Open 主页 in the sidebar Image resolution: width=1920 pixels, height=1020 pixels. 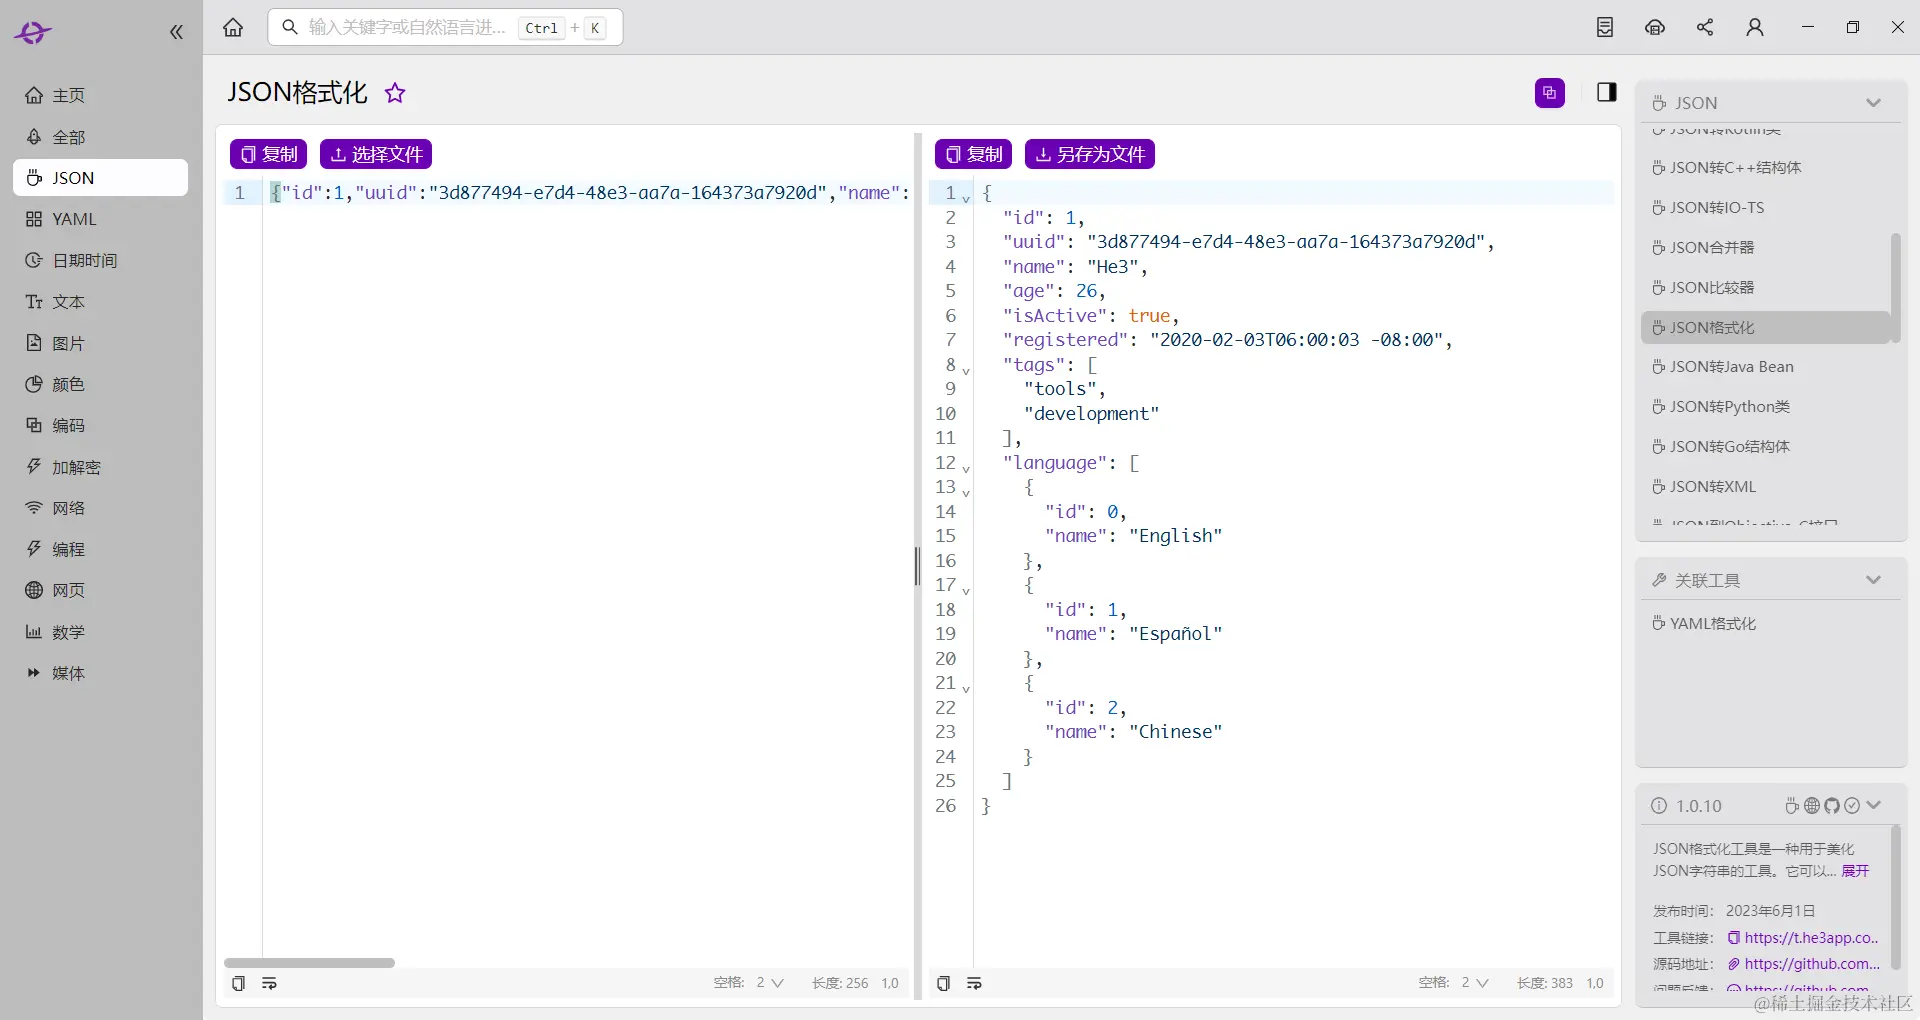point(100,95)
